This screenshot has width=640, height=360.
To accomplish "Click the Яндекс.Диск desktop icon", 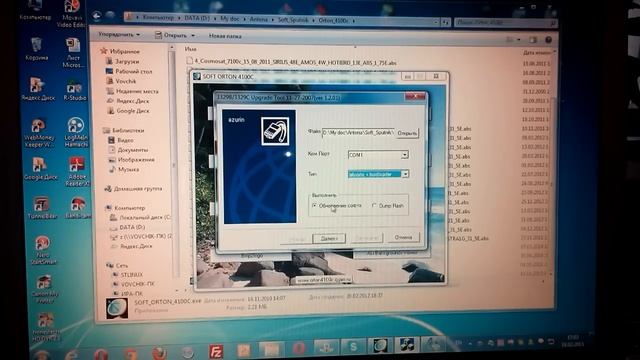I will tap(37, 89).
